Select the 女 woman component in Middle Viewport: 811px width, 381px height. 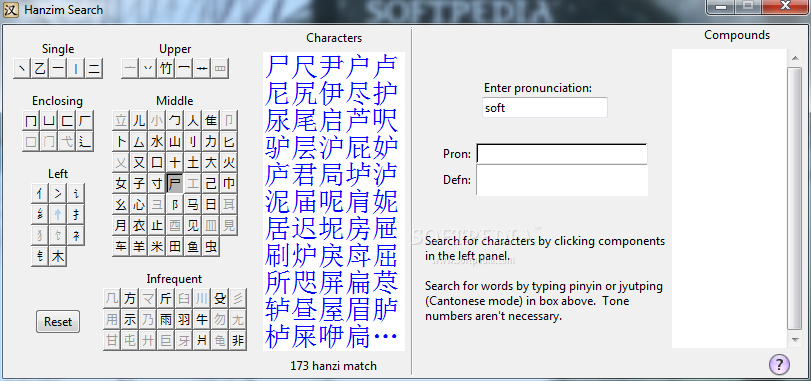coord(121,184)
